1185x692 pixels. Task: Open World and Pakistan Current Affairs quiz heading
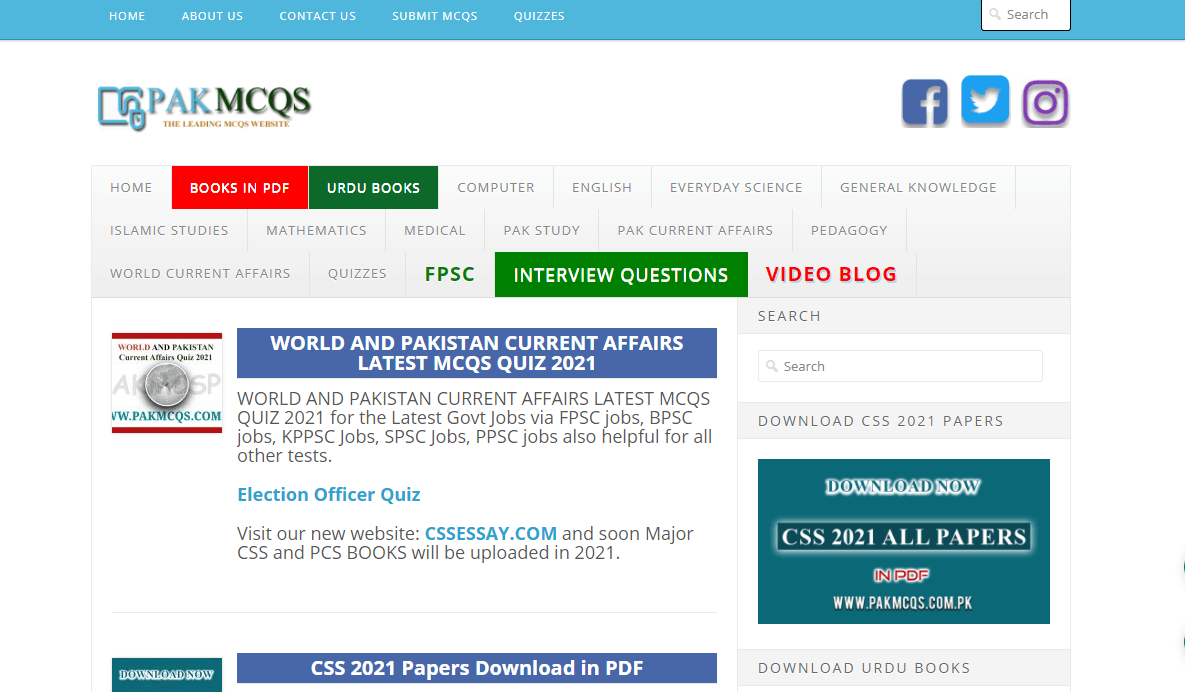click(x=477, y=353)
